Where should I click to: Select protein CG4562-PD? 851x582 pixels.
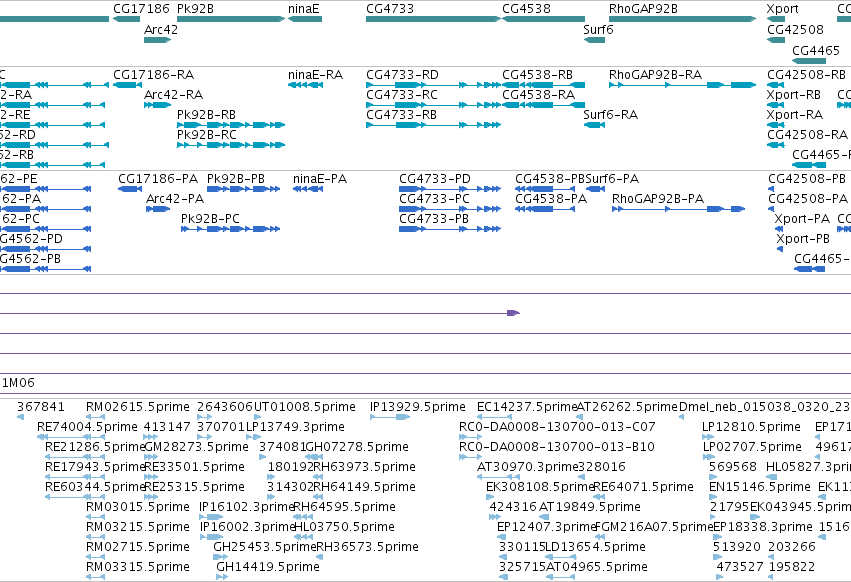pos(31,239)
